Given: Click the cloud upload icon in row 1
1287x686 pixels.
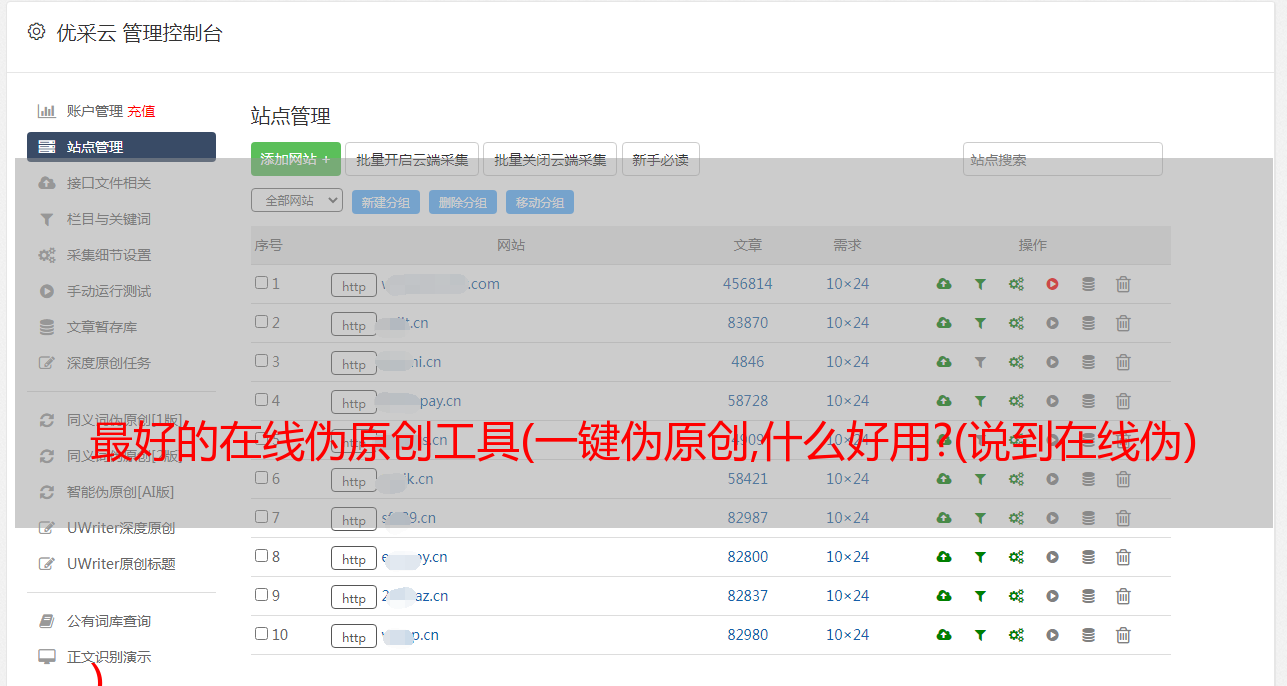Looking at the screenshot, I should 944,284.
